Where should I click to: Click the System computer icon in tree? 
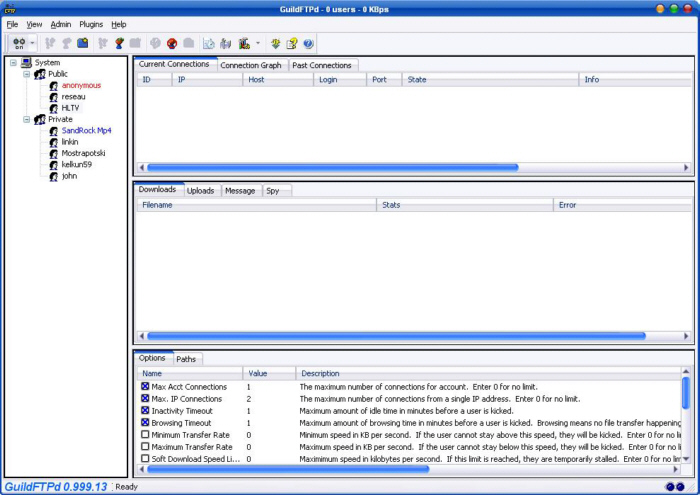pos(26,62)
